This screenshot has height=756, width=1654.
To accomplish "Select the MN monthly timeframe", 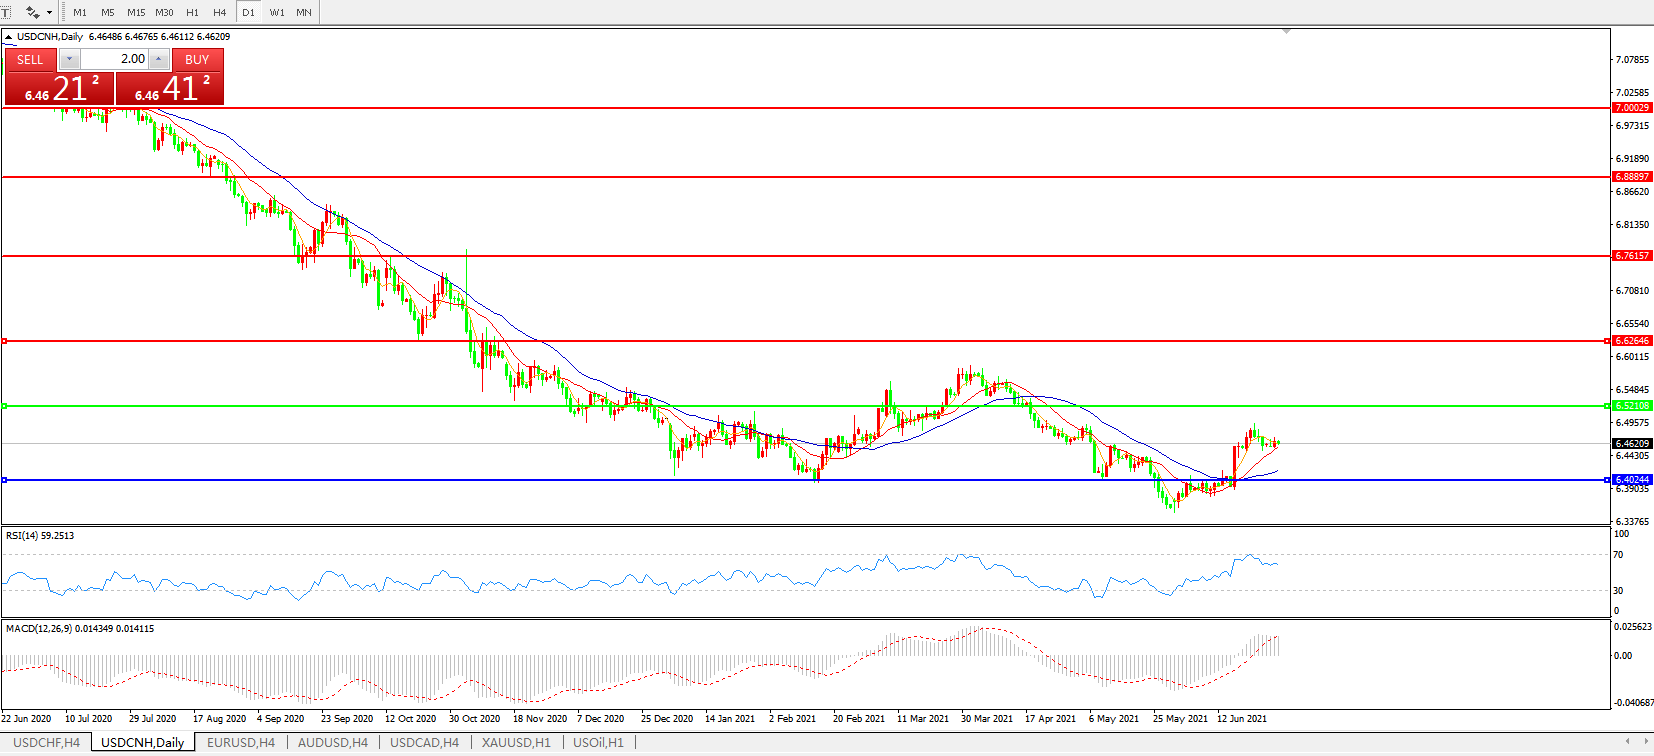I will [x=304, y=12].
